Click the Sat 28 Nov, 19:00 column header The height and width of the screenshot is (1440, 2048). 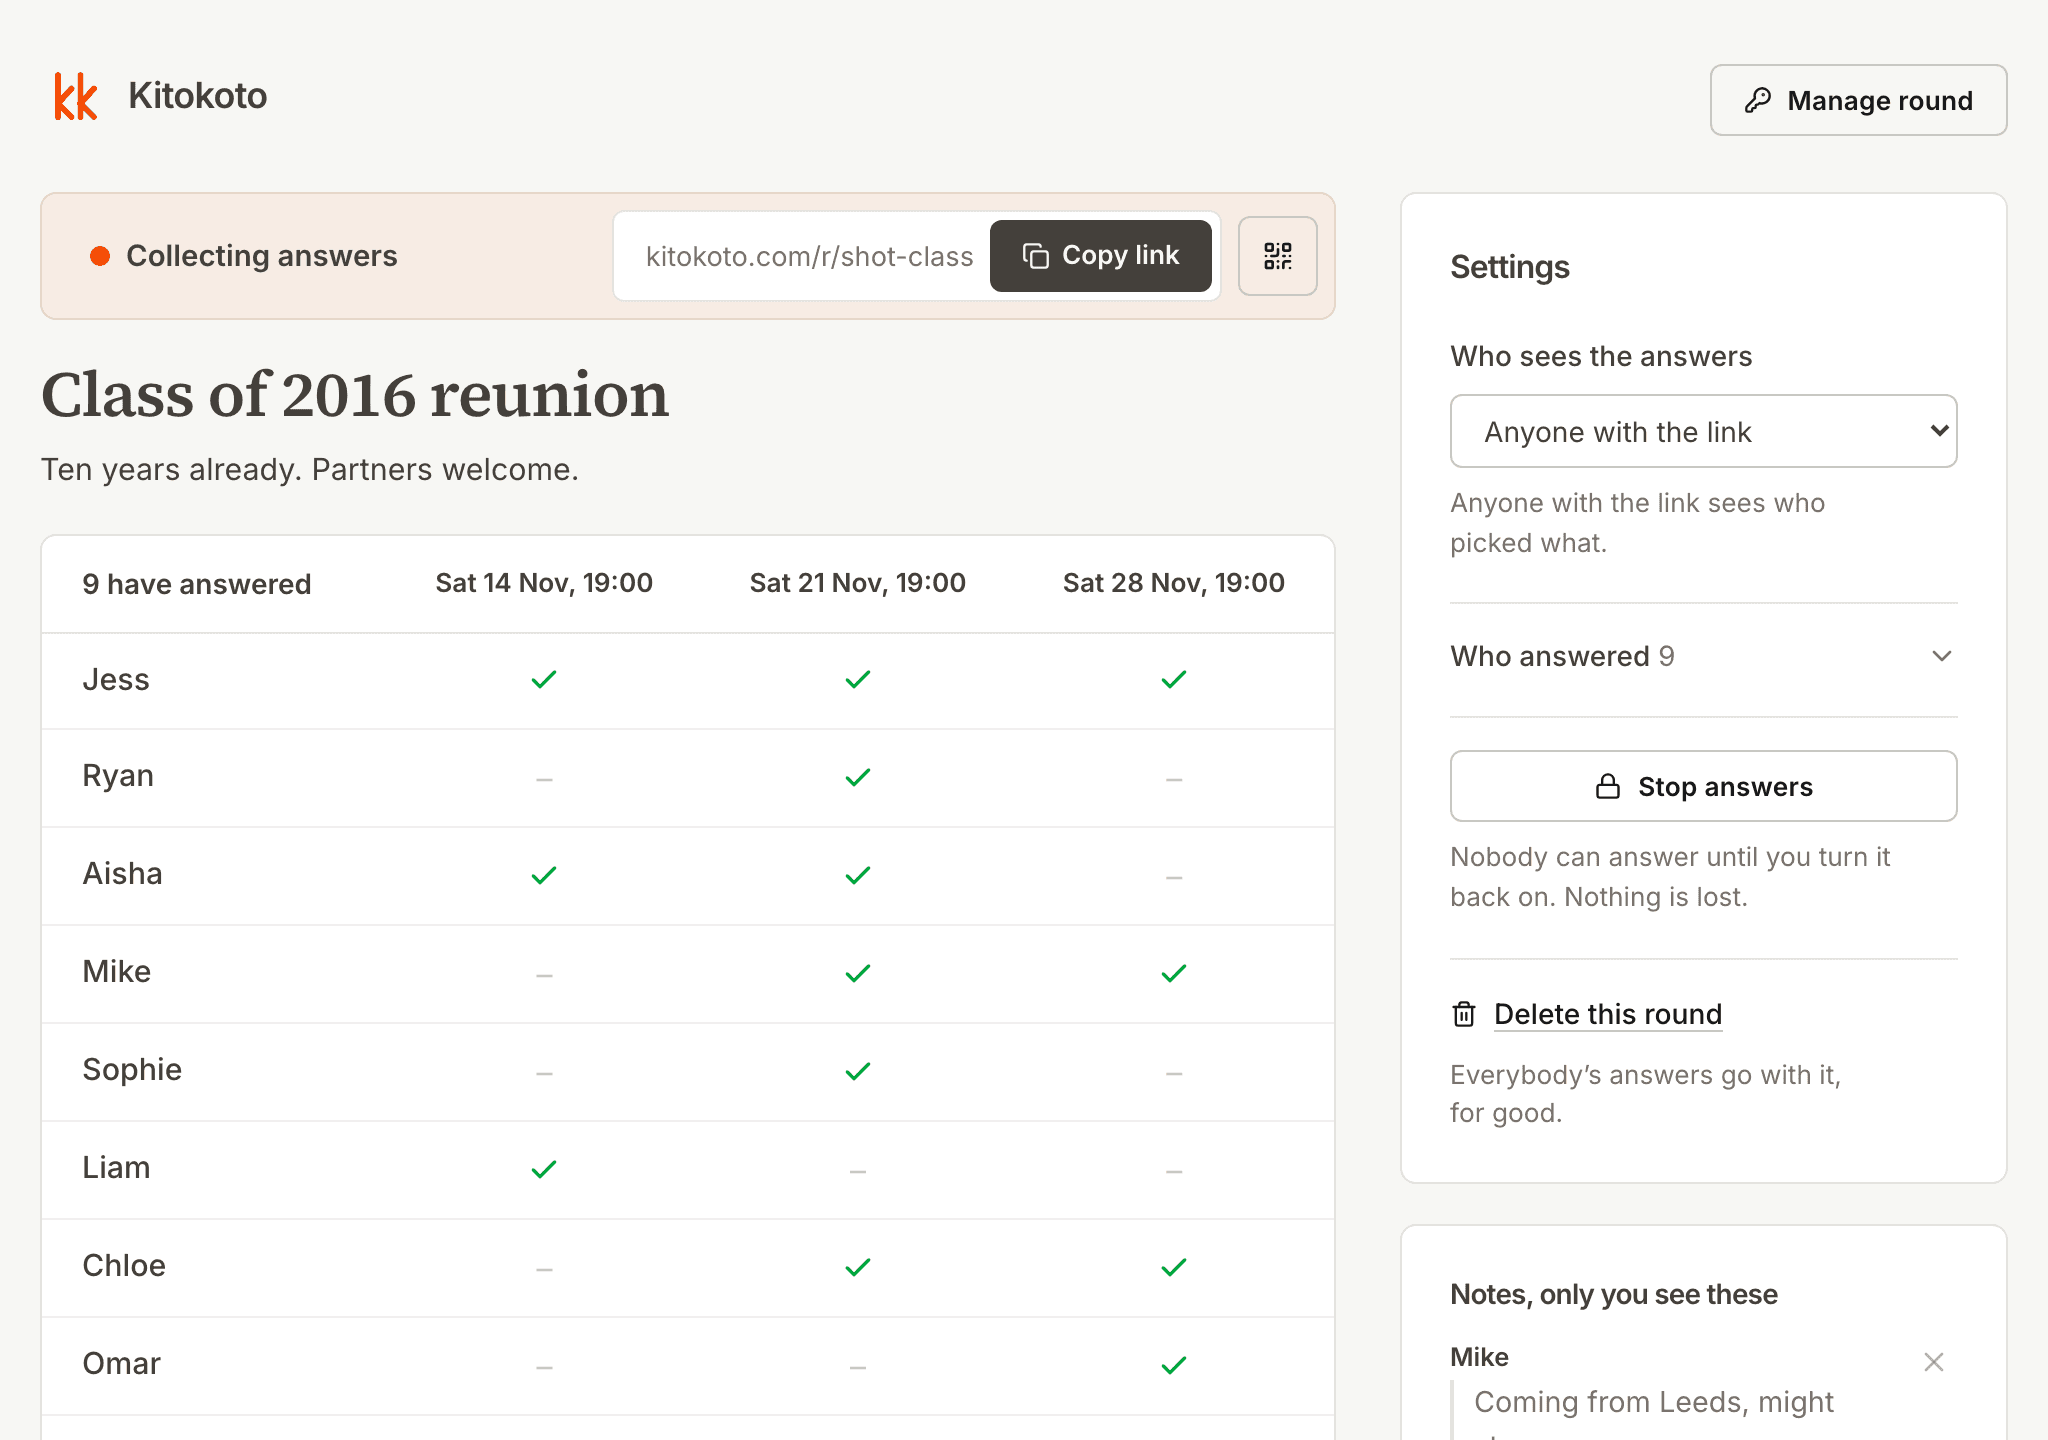pyautogui.click(x=1174, y=583)
